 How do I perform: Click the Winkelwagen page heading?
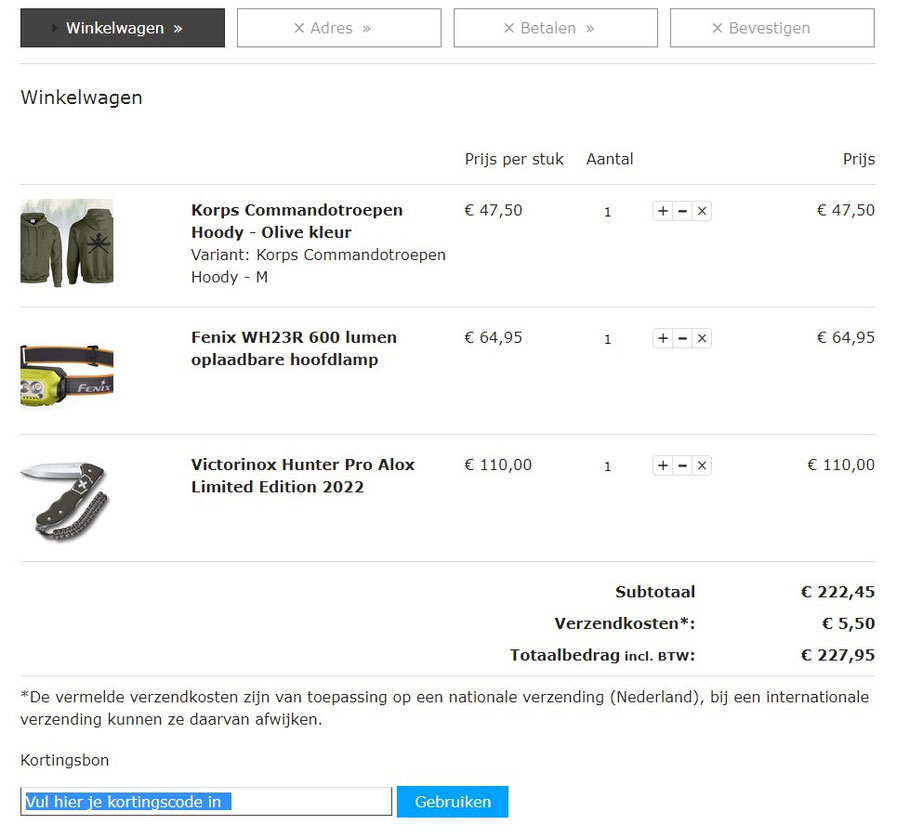[x=81, y=97]
